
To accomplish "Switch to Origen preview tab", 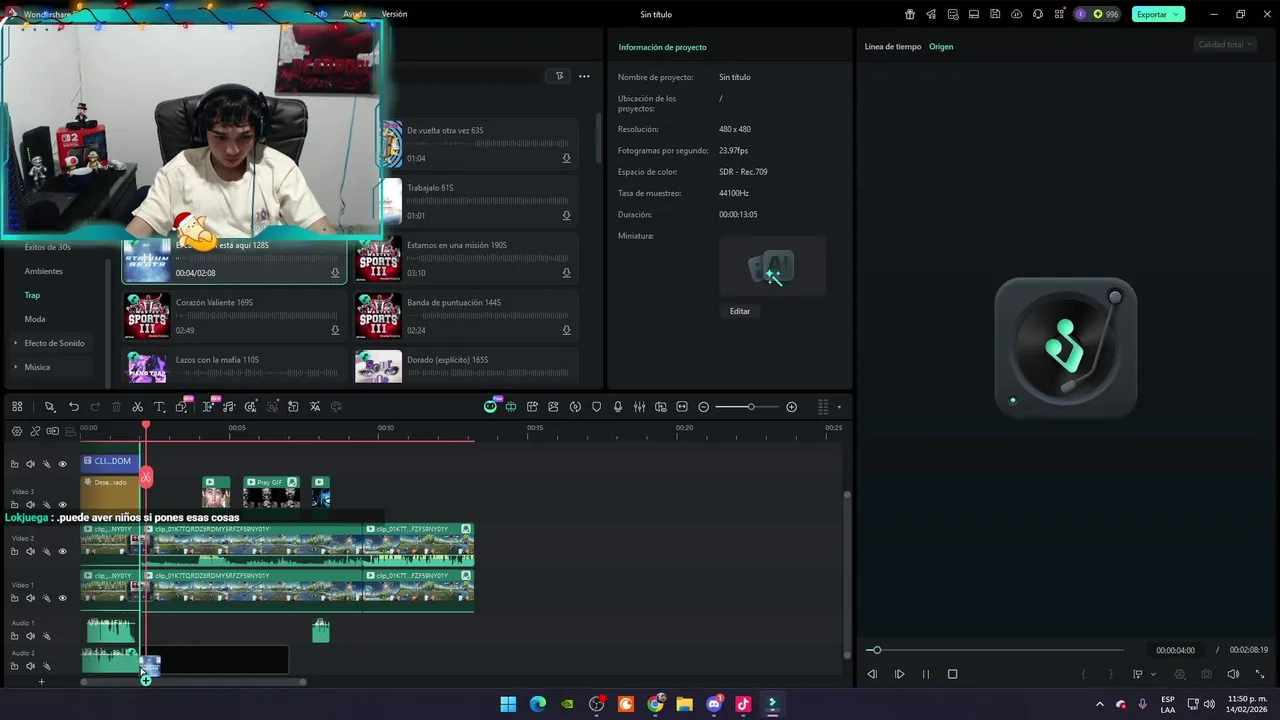I will [x=941, y=47].
